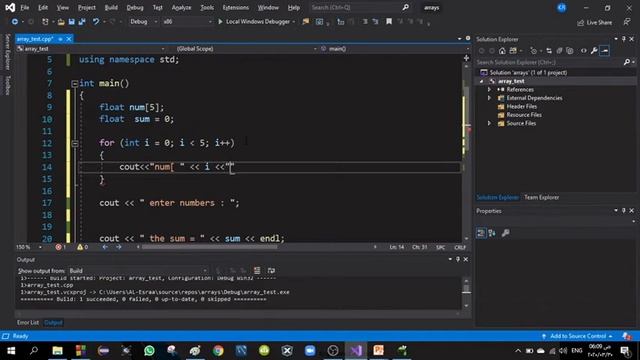Open the Toolbox side tab
640x360 pixels.
7,85
